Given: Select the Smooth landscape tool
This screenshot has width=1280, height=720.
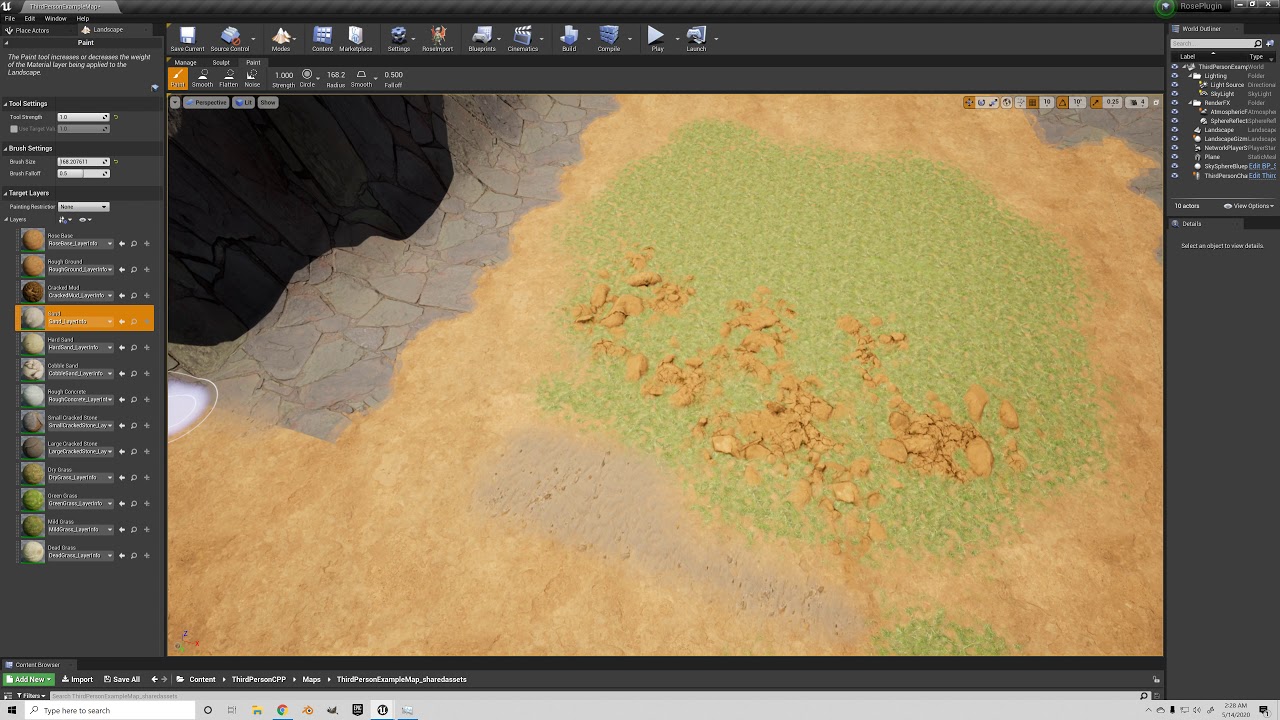Looking at the screenshot, I should pos(203,78).
